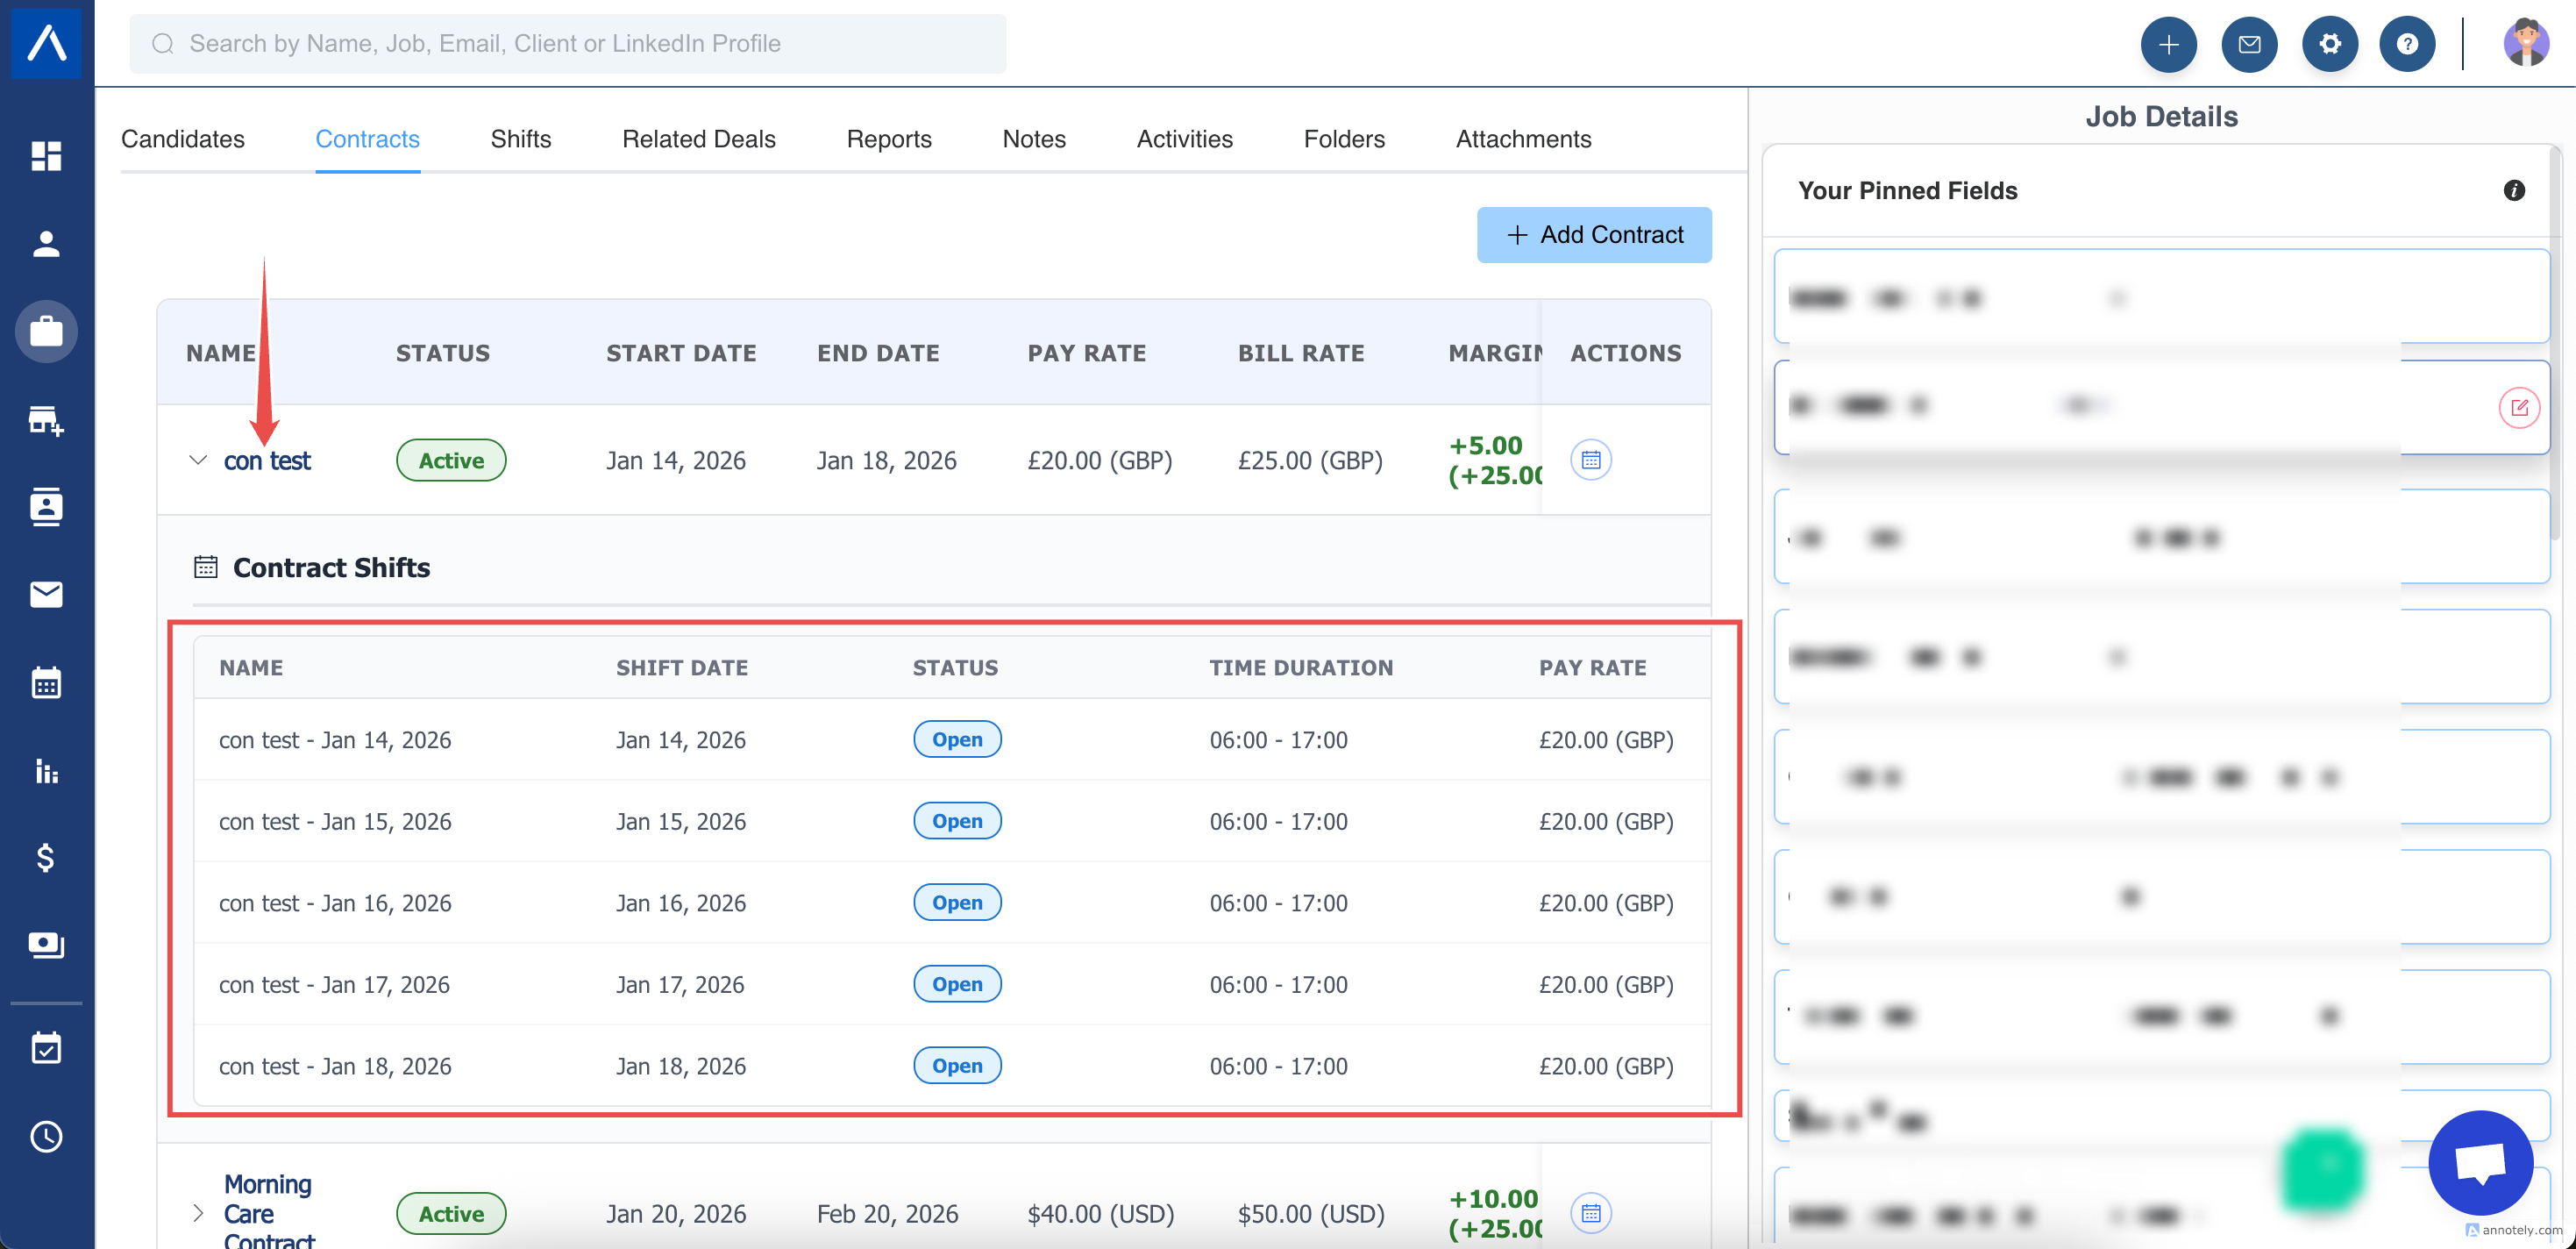Collapse the con test contract row
The image size is (2576, 1249).
pyautogui.click(x=198, y=460)
